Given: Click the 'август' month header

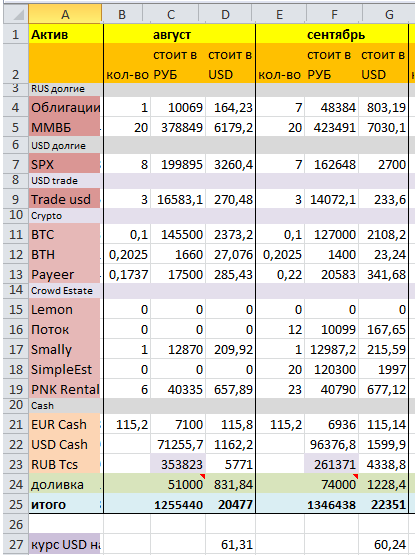Looking at the screenshot, I should pos(180,34).
